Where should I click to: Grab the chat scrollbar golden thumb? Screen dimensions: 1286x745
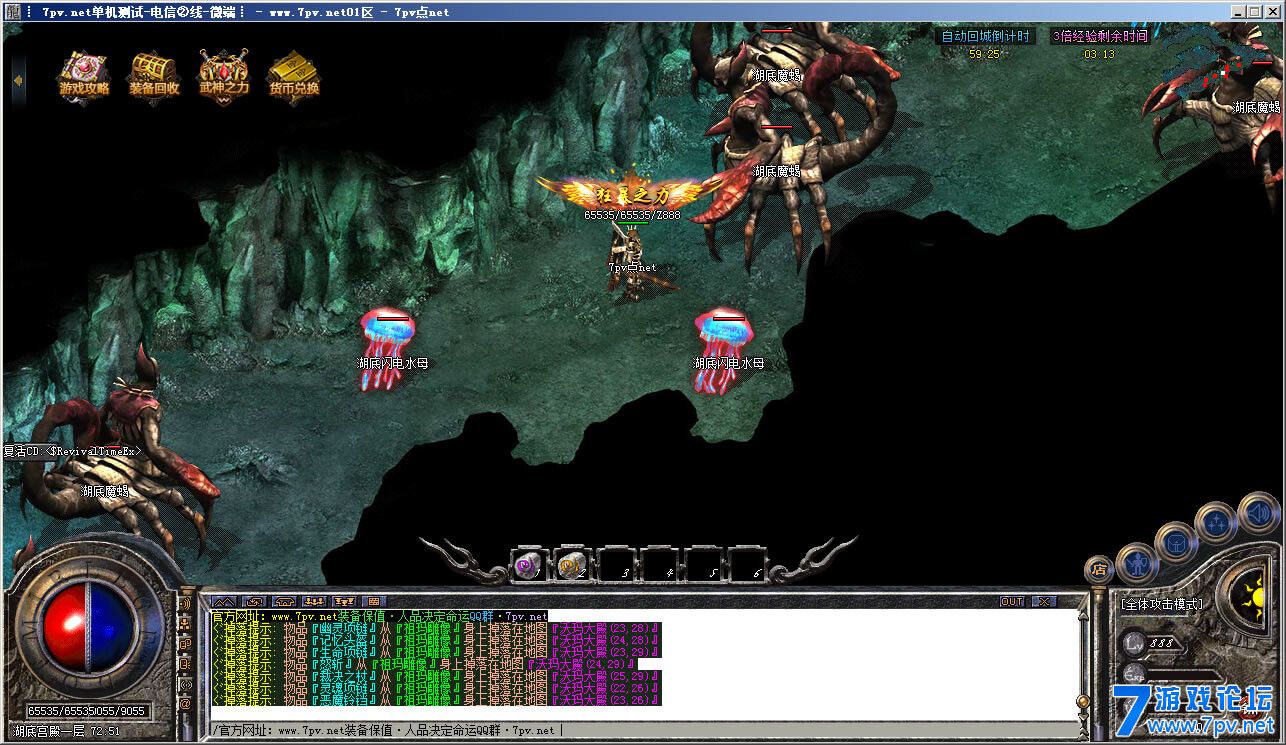pyautogui.click(x=1081, y=702)
